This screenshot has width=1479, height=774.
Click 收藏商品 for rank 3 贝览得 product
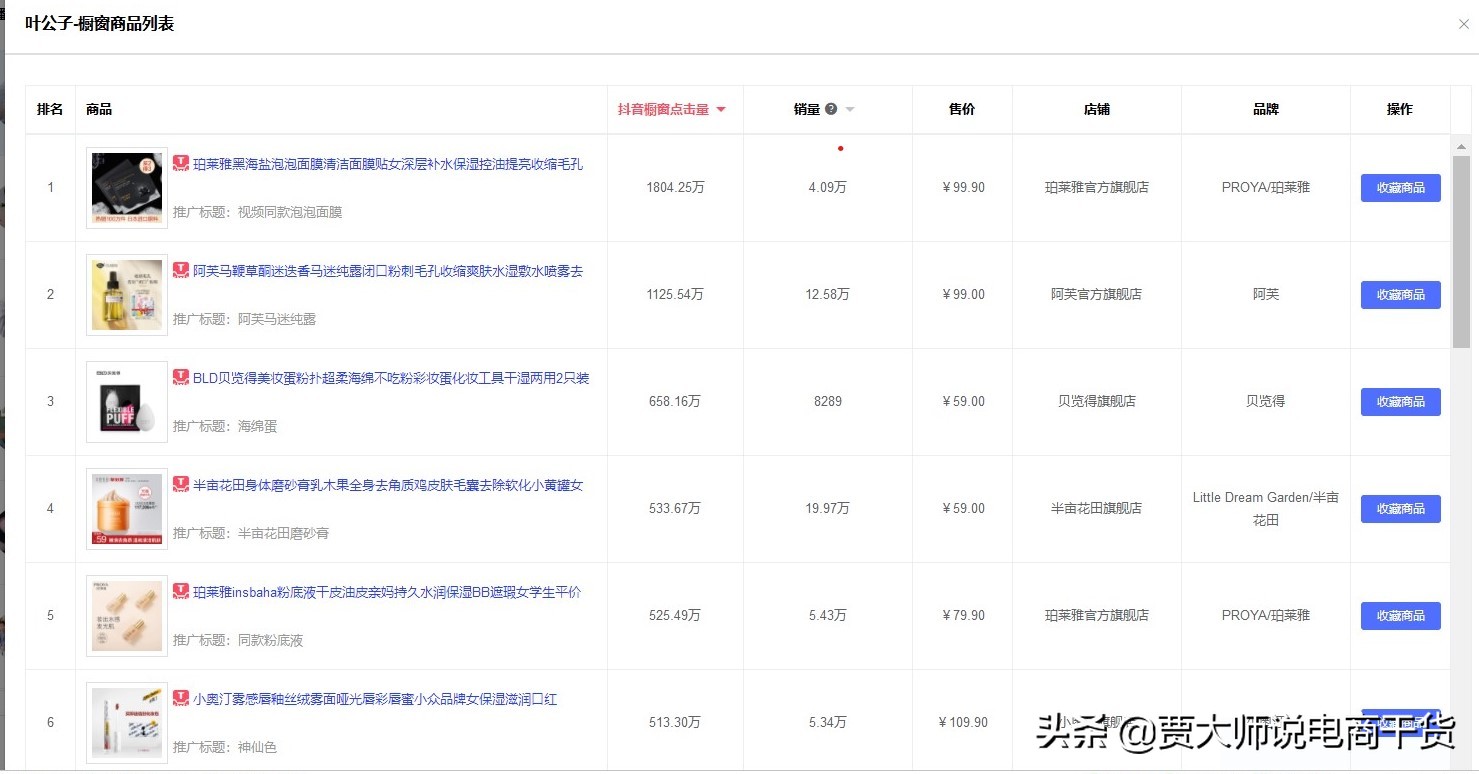pos(1400,402)
